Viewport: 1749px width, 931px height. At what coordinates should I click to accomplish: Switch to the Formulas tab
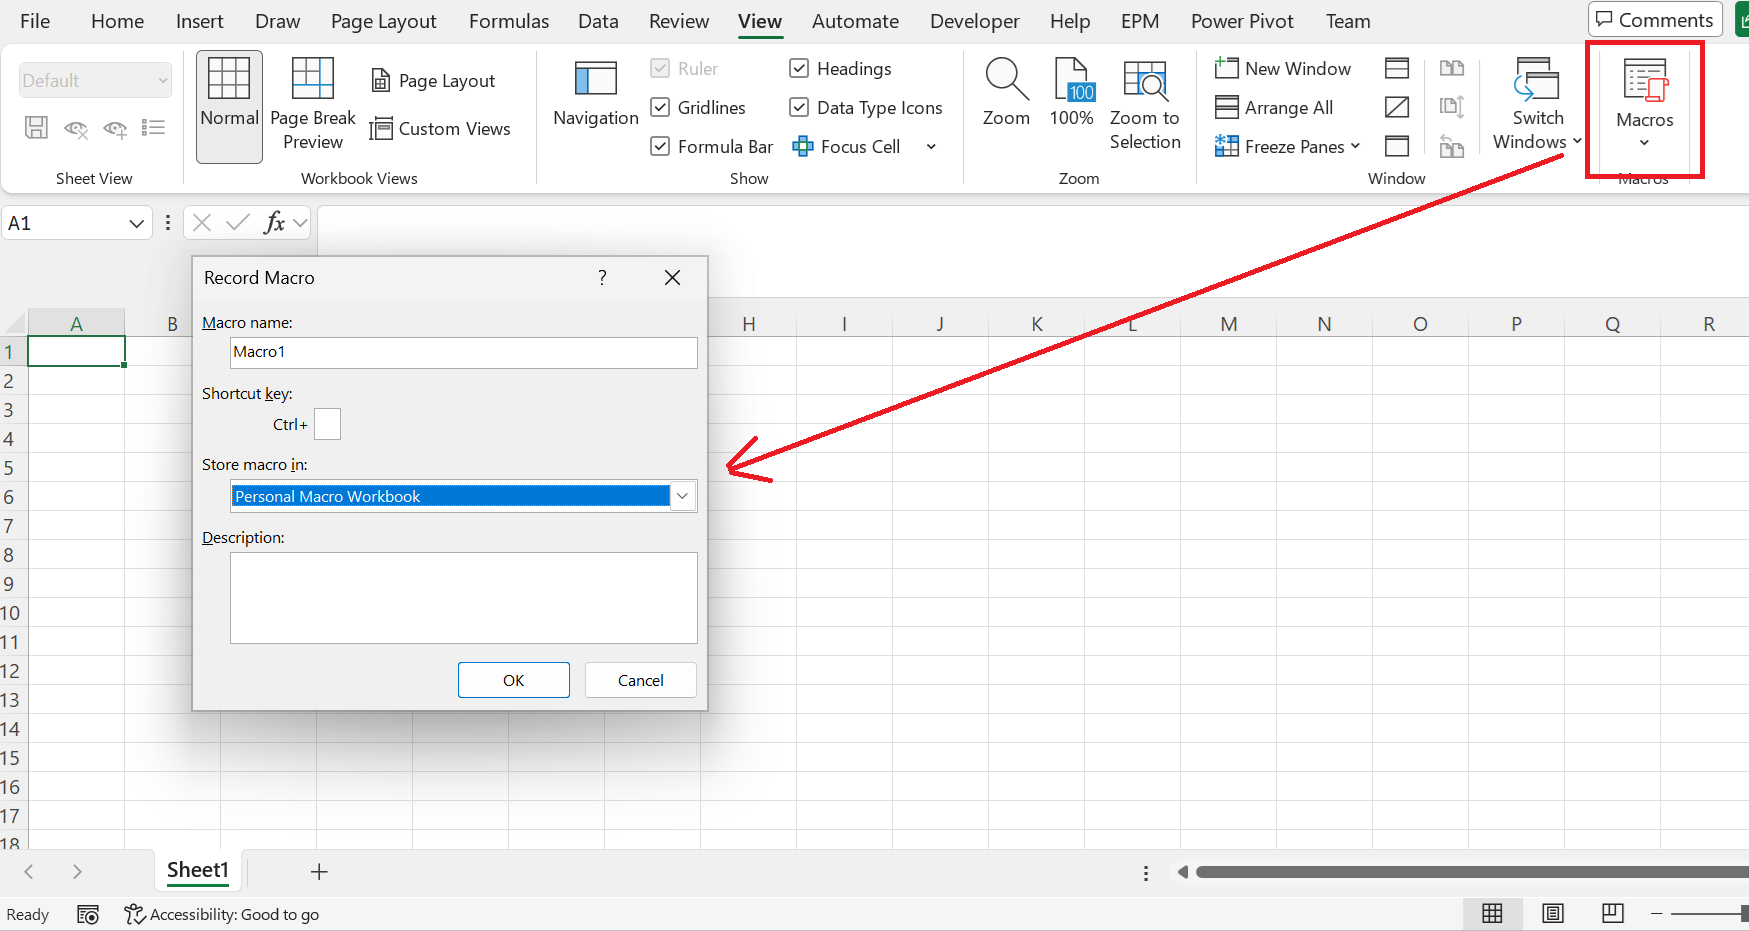pos(509,21)
